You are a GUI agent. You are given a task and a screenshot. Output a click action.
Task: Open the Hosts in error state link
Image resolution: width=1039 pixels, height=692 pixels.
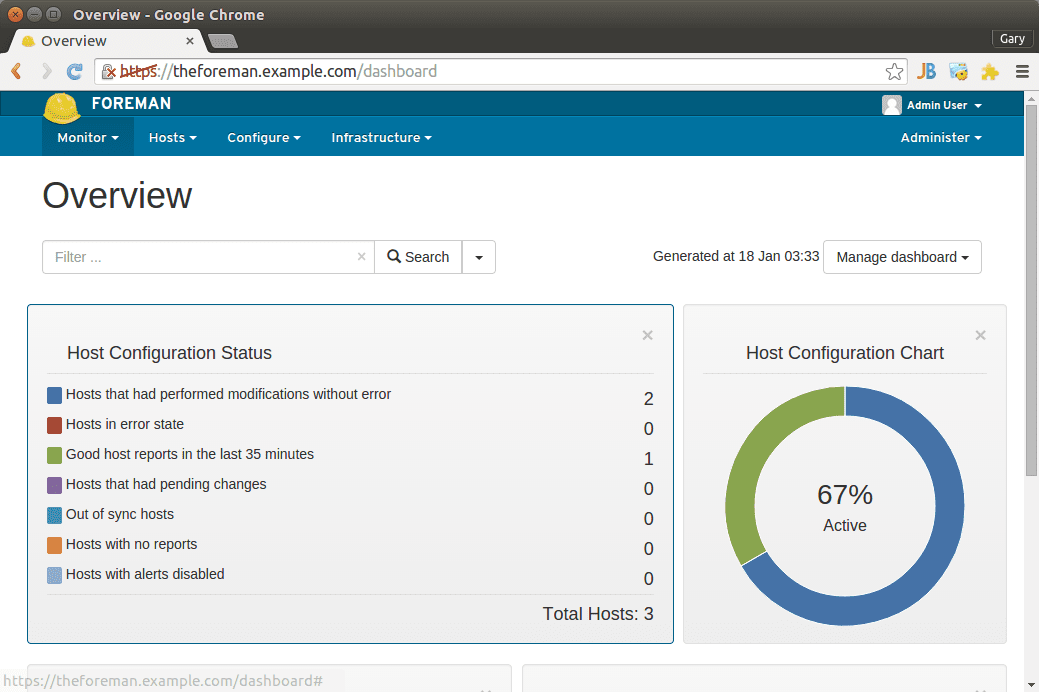(125, 424)
